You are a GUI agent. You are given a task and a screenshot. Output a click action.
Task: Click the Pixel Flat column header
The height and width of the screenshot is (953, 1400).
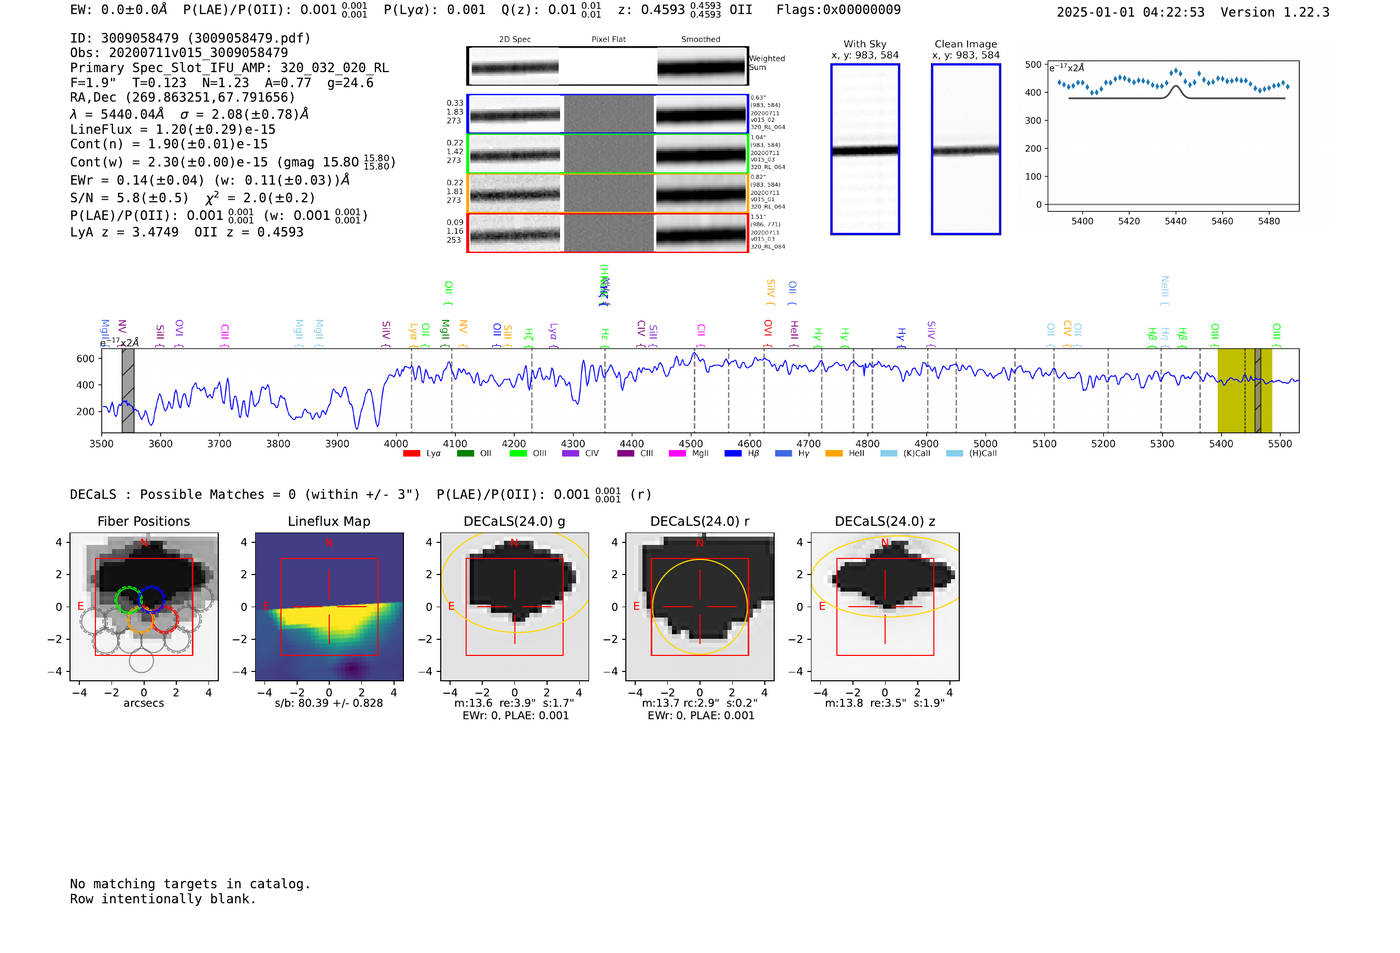[608, 39]
